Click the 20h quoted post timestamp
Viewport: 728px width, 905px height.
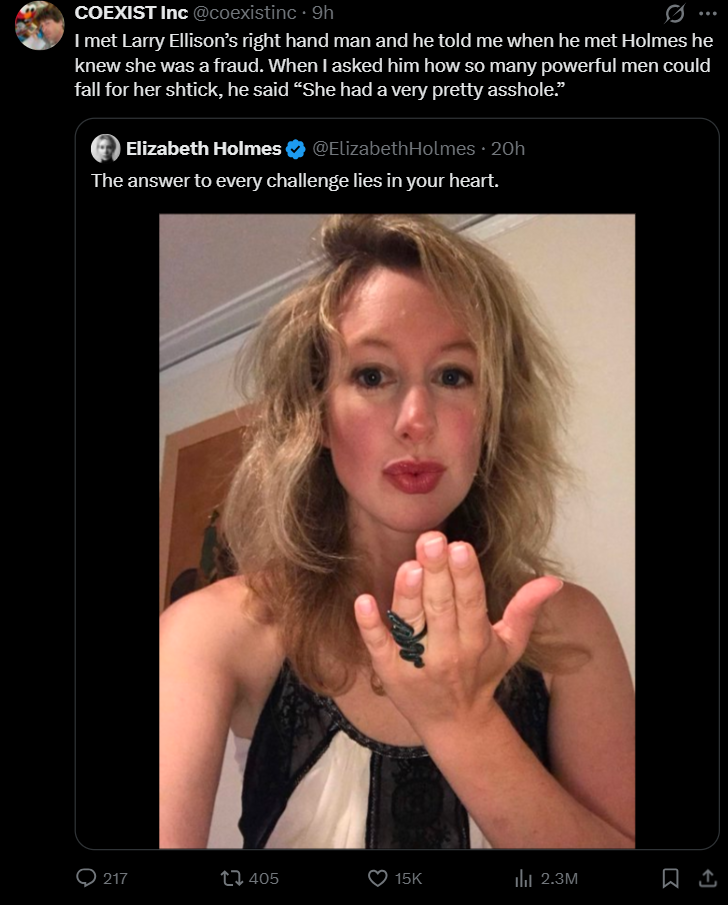(507, 149)
